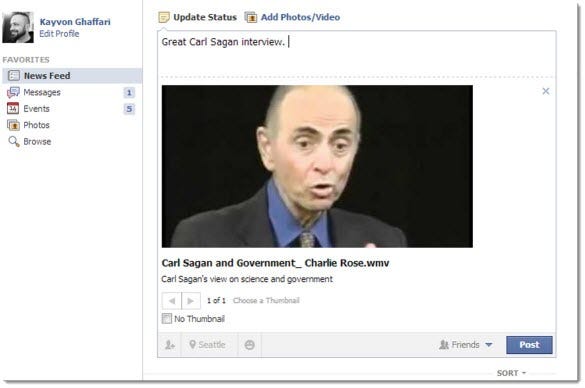Click the Photos icon in sidebar
The width and height of the screenshot is (585, 388).
coord(13,125)
